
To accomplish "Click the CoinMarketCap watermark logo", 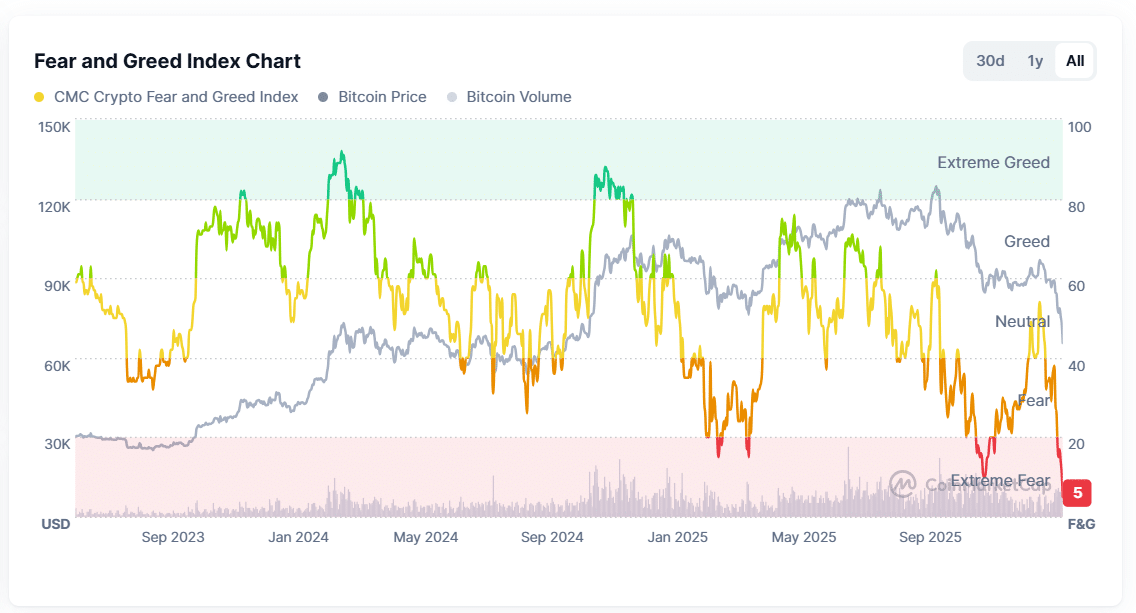I will [x=902, y=483].
